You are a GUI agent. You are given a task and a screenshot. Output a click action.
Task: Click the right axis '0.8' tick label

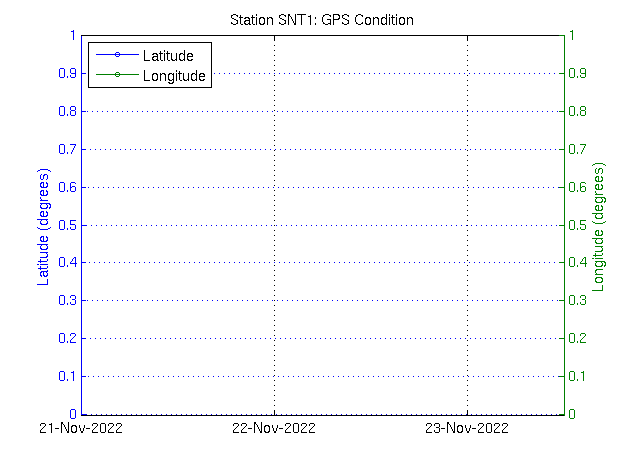pyautogui.click(x=577, y=111)
